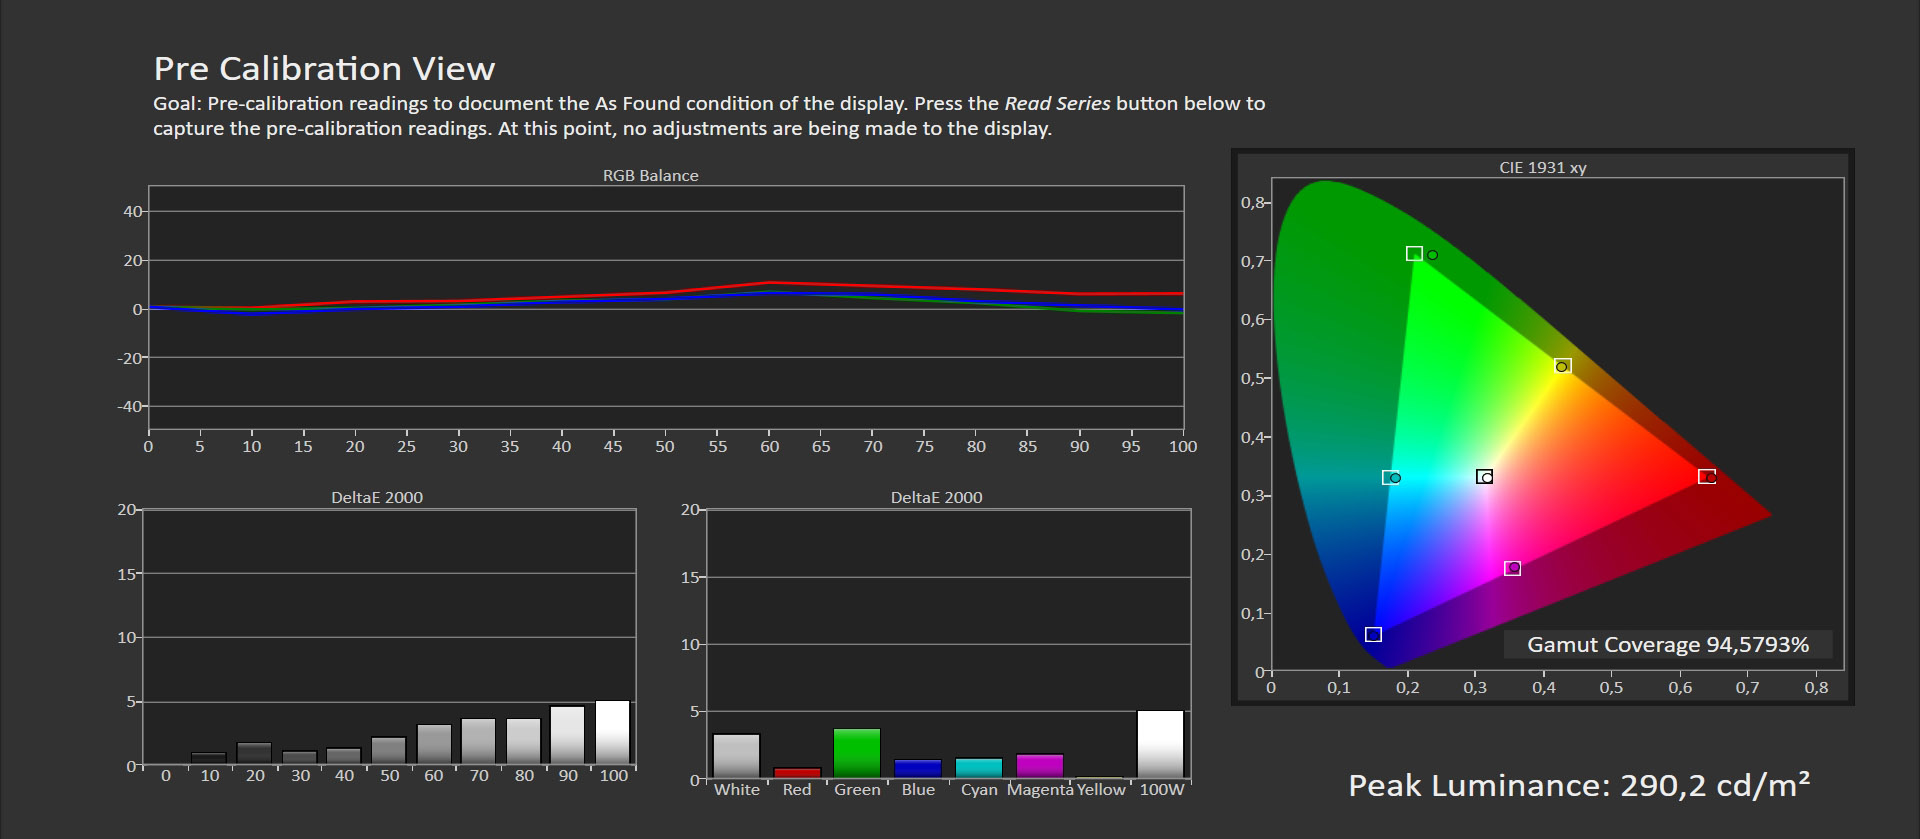Click the red primary target square in CIE chart

tap(1707, 477)
